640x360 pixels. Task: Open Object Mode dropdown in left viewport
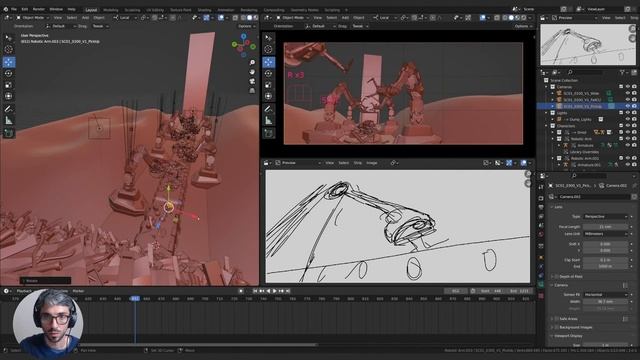pyautogui.click(x=32, y=18)
